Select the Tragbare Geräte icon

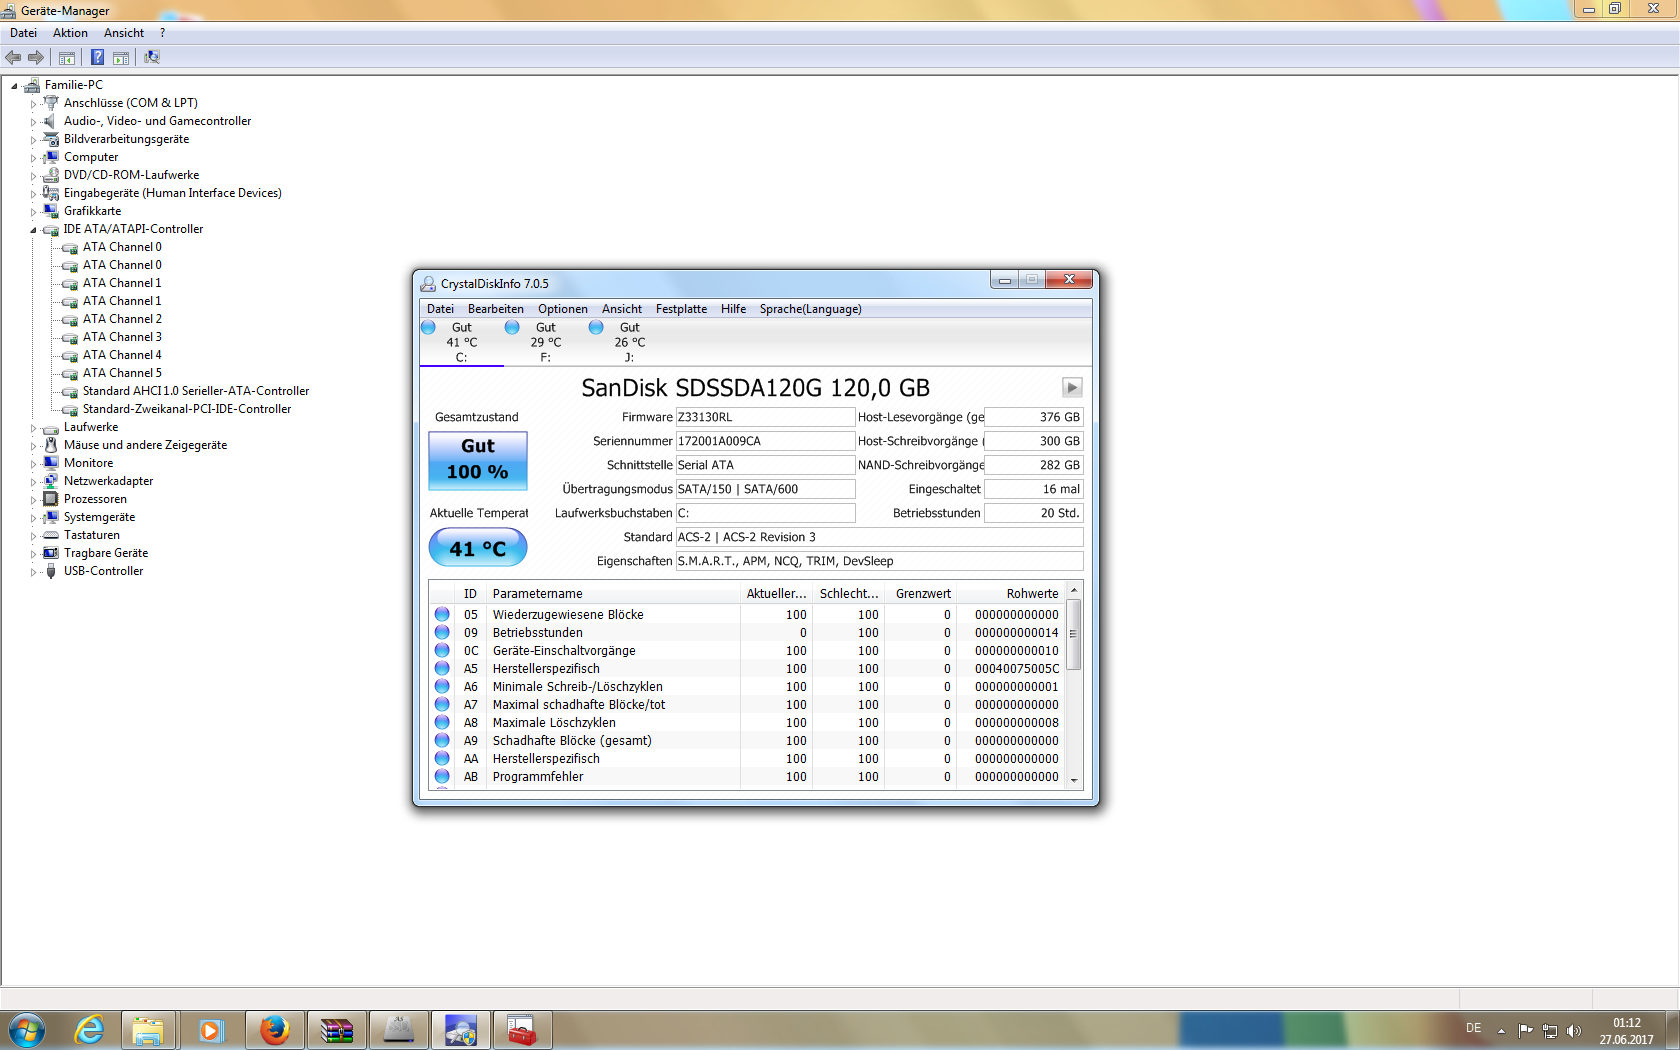point(51,553)
